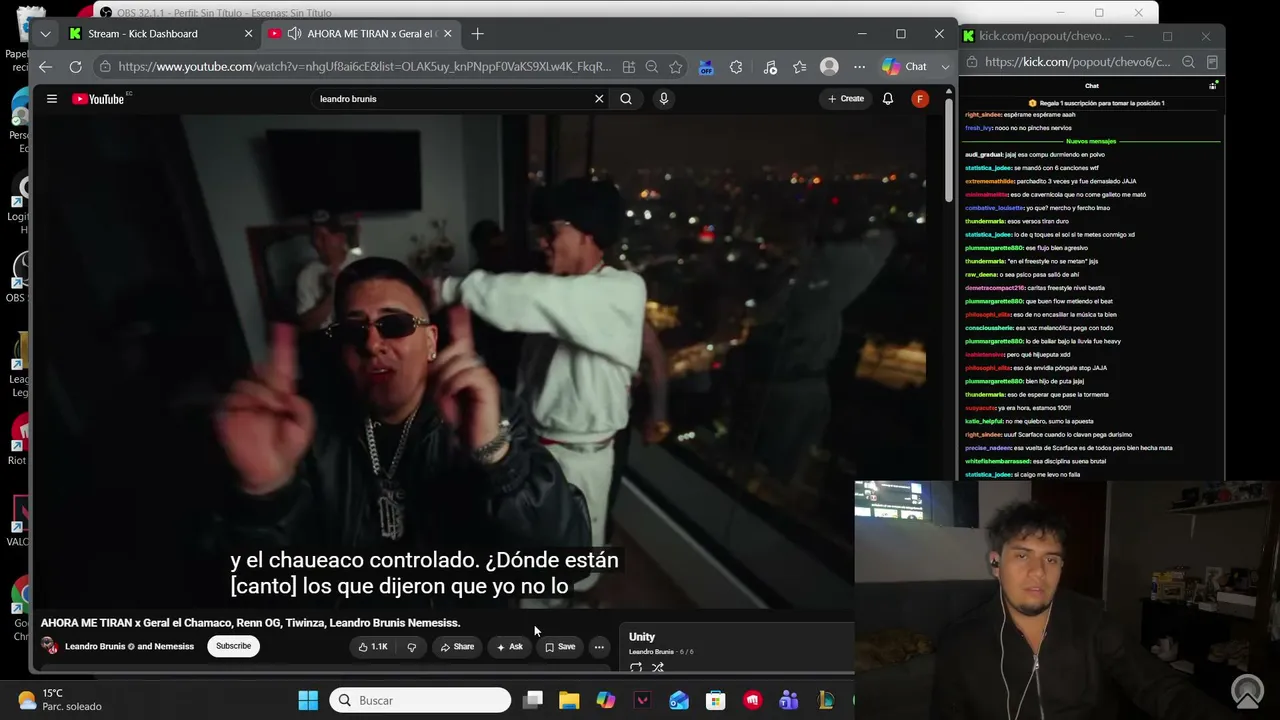Open the YouTube guide hamburger menu
Image resolution: width=1280 pixels, height=720 pixels.
point(52,99)
